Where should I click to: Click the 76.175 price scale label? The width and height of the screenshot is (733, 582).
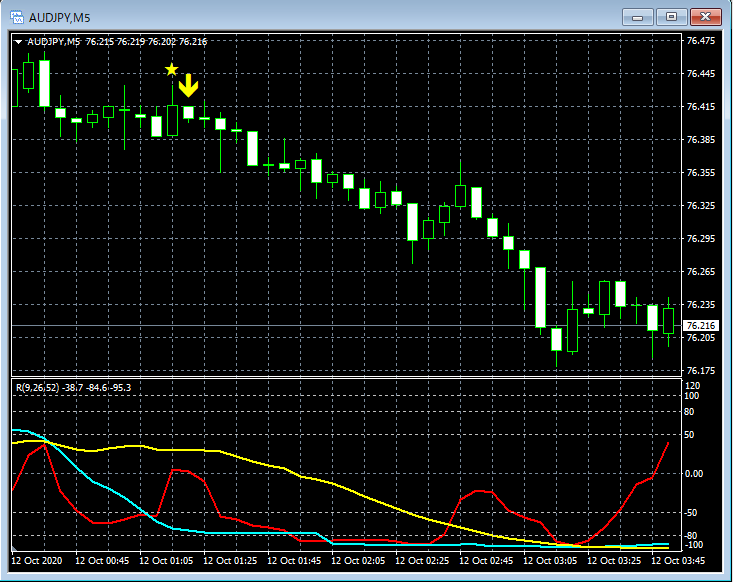click(700, 371)
